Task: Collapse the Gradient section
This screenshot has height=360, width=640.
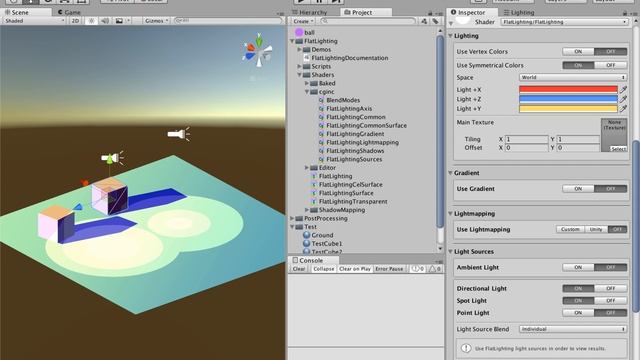Action: pos(451,173)
